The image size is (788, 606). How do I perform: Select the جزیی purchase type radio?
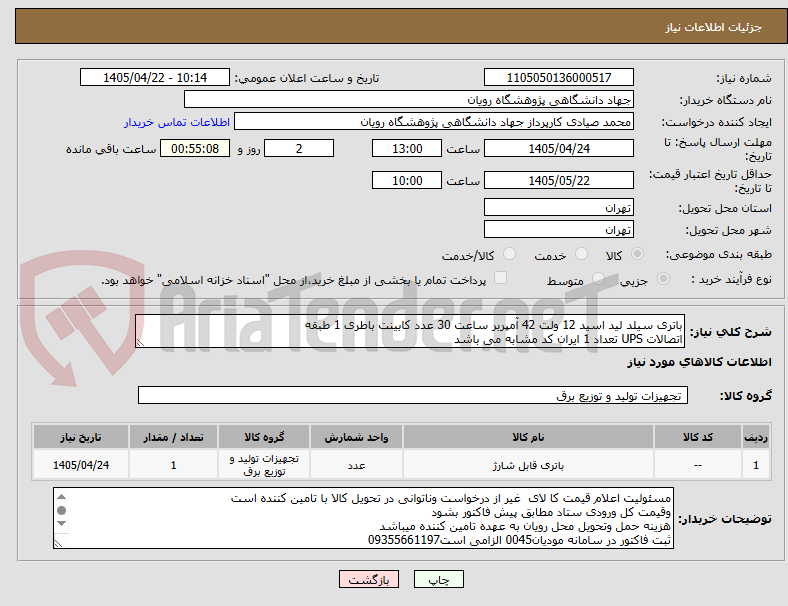click(x=663, y=278)
